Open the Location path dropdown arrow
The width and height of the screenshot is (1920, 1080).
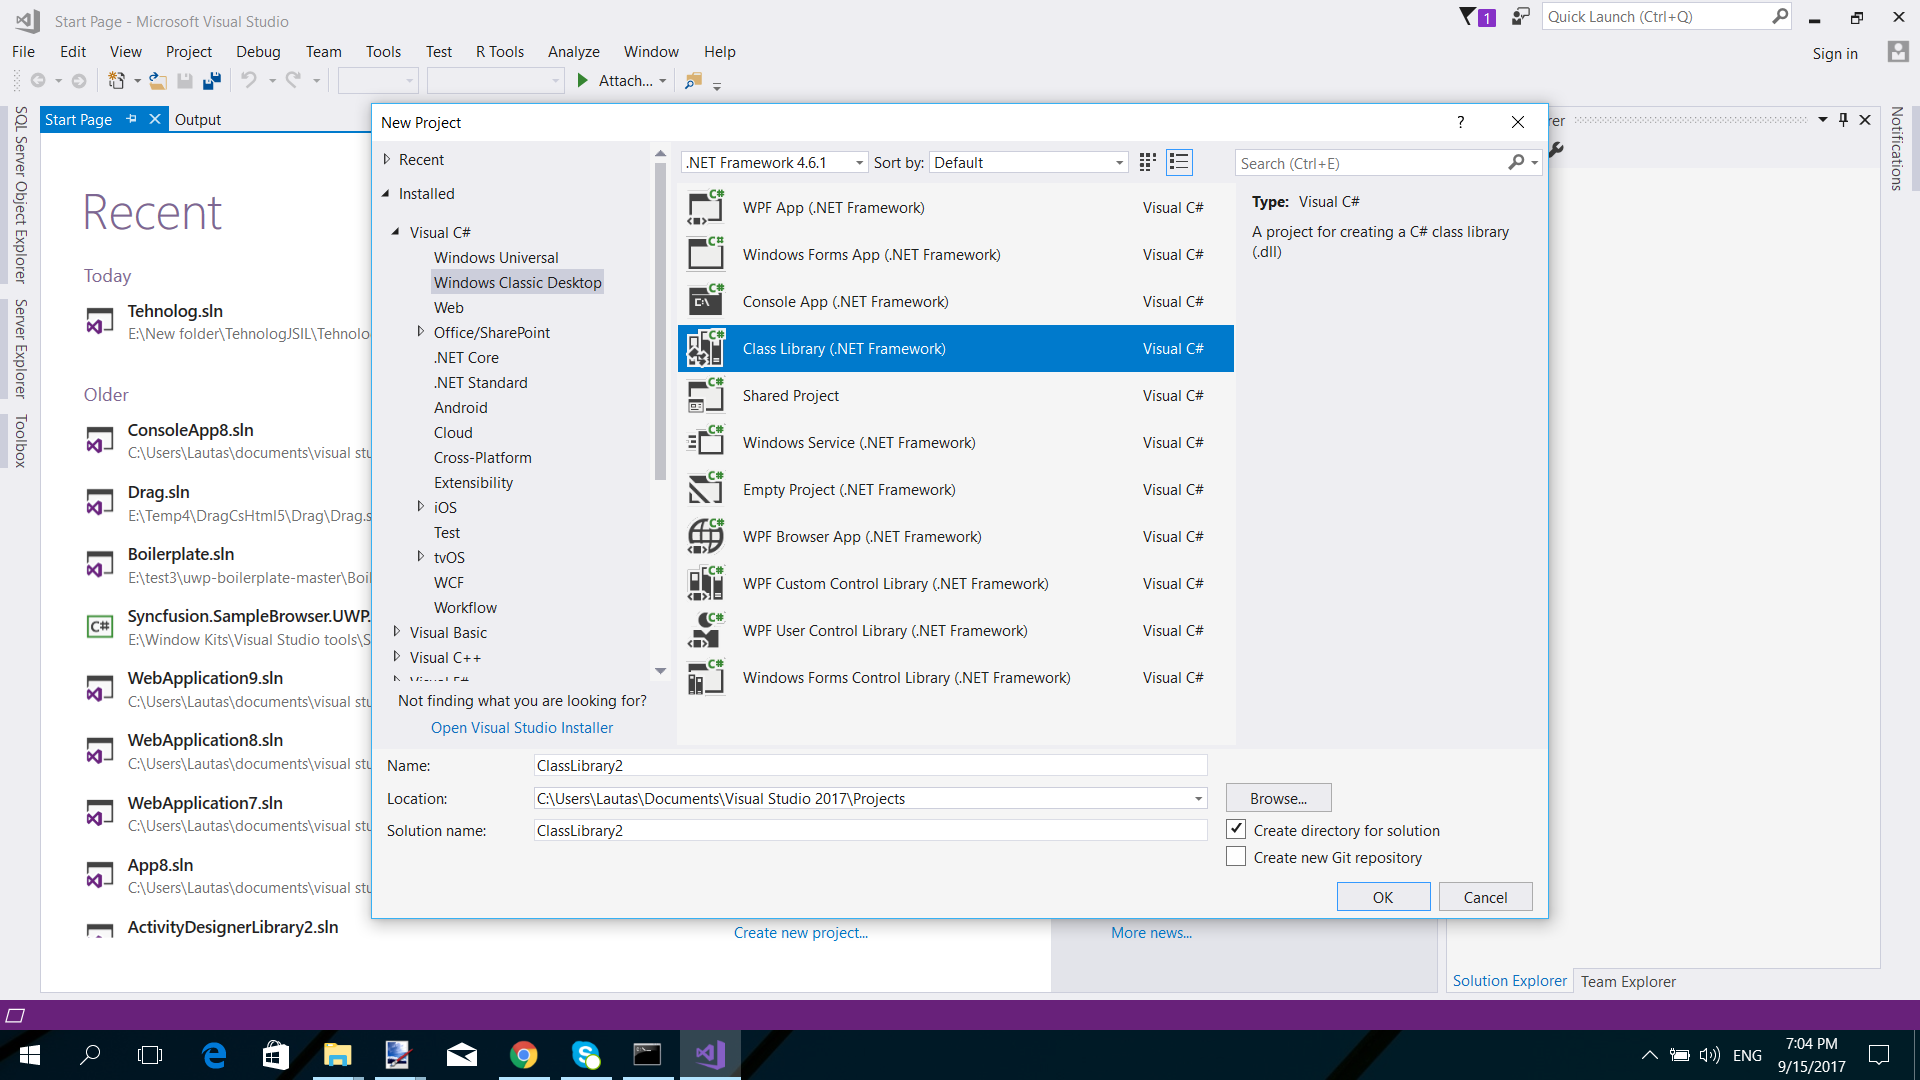1198,799
